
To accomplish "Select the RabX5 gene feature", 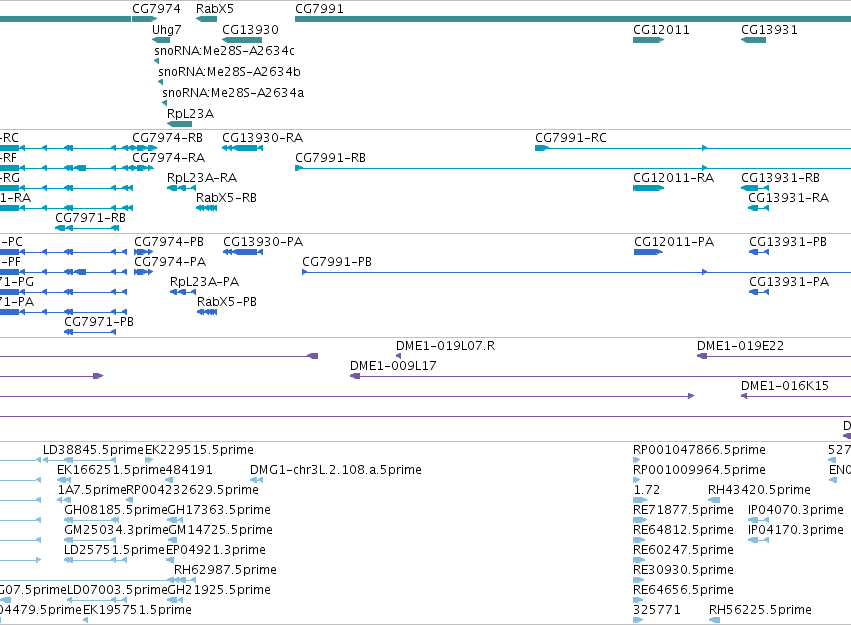I will 207,19.
